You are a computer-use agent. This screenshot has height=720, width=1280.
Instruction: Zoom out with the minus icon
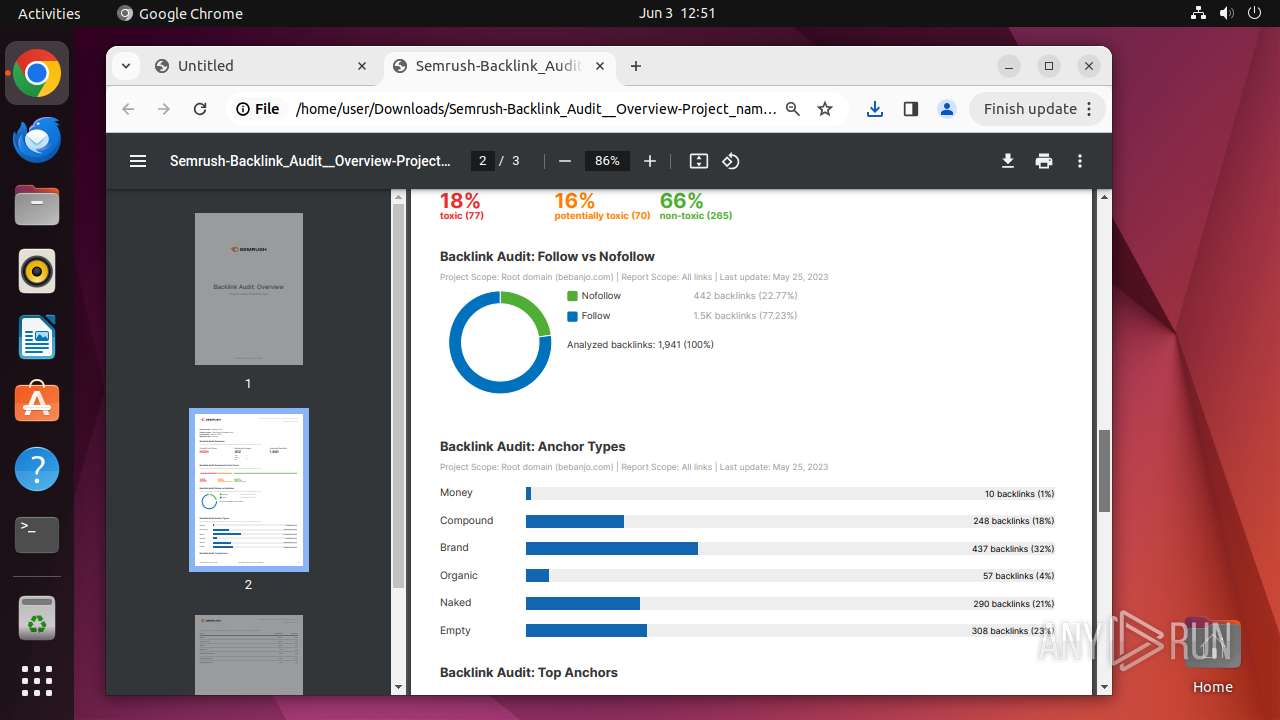pyautogui.click(x=565, y=161)
